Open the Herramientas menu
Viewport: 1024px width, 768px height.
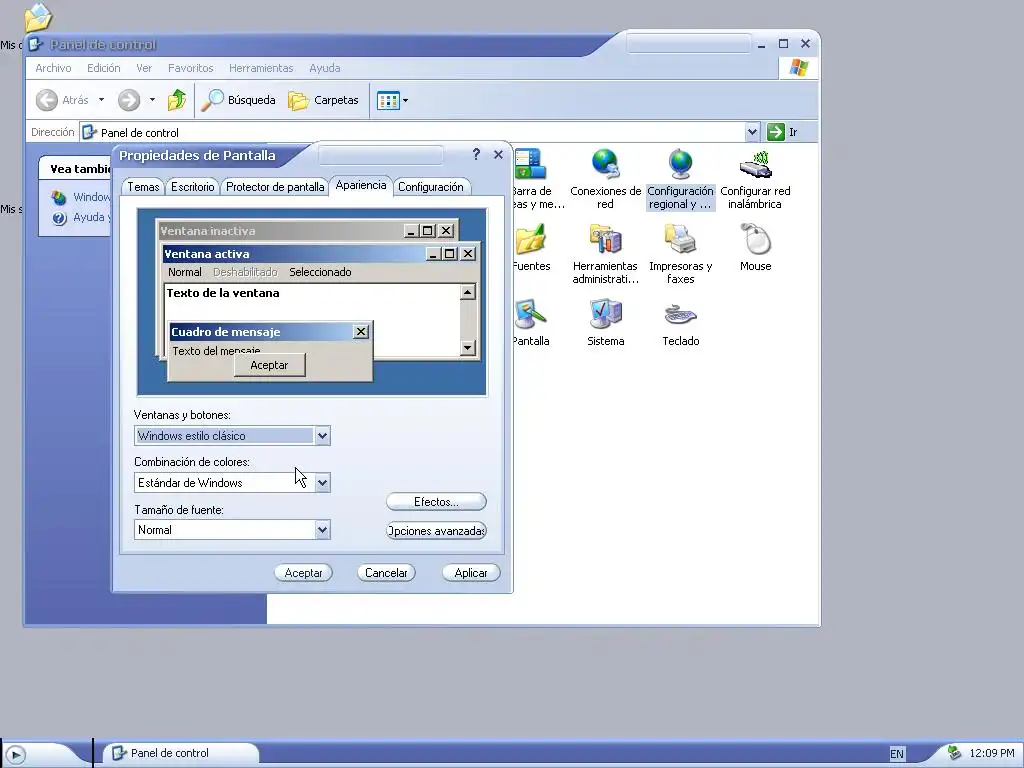pos(261,68)
